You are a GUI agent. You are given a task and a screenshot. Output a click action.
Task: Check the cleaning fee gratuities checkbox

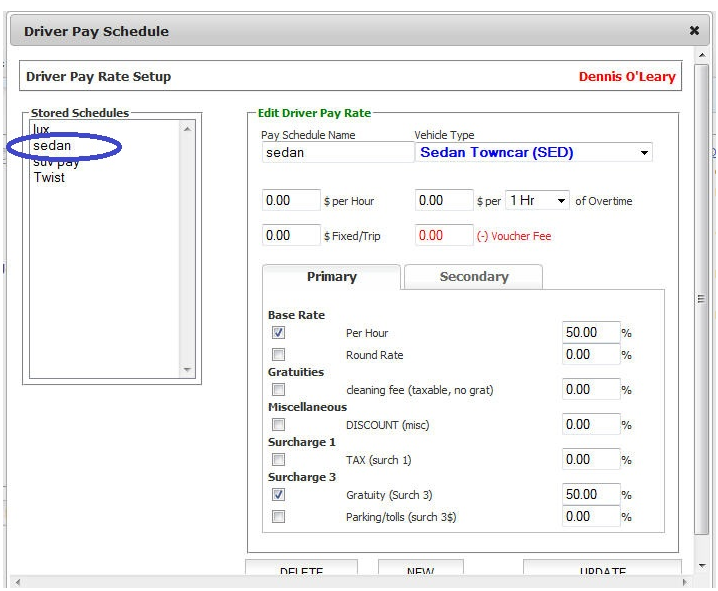click(279, 390)
